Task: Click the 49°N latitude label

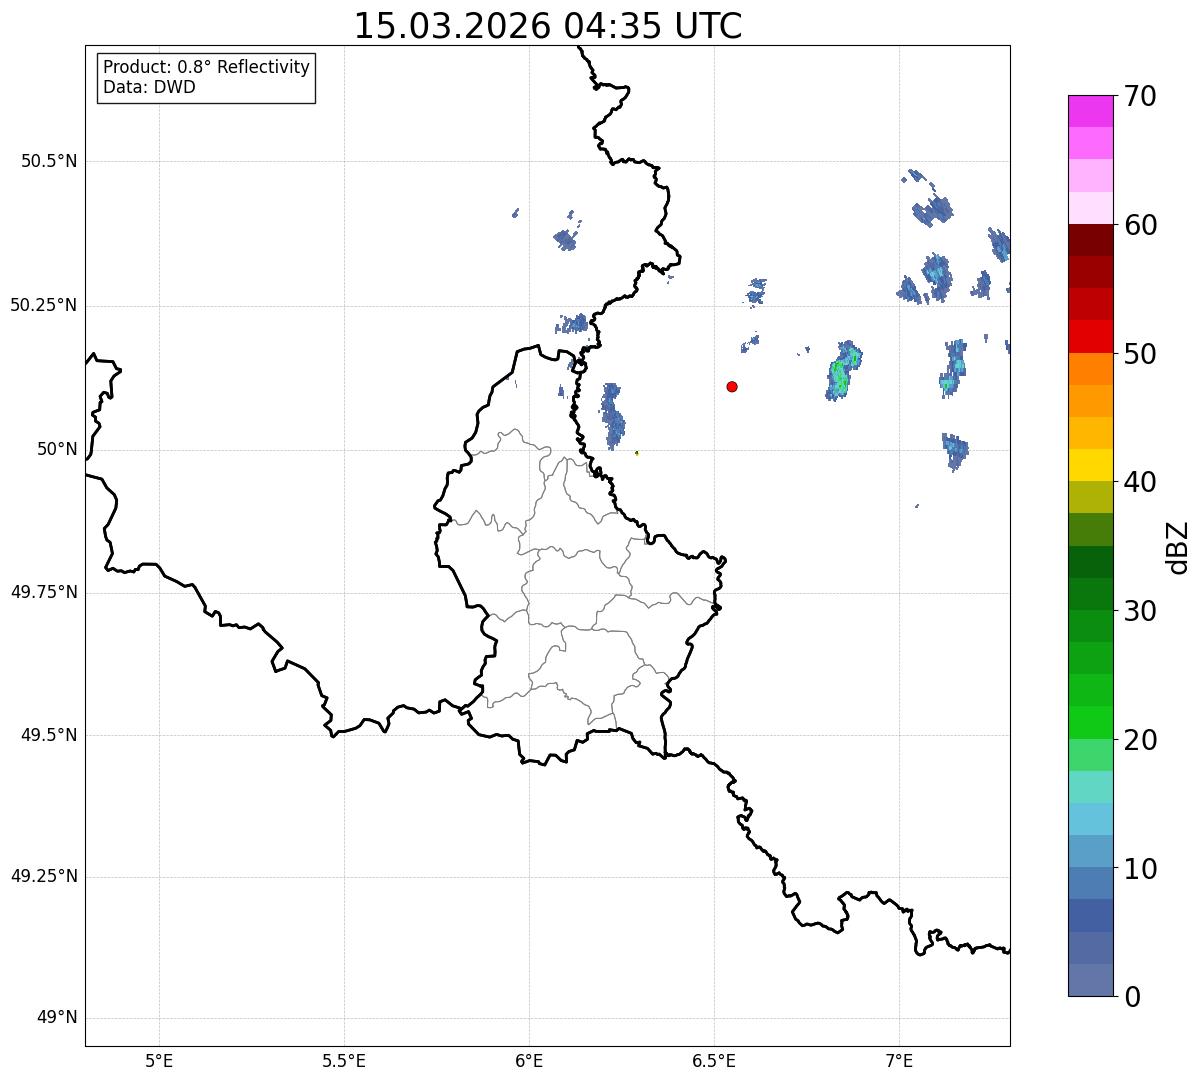Action: [57, 1018]
